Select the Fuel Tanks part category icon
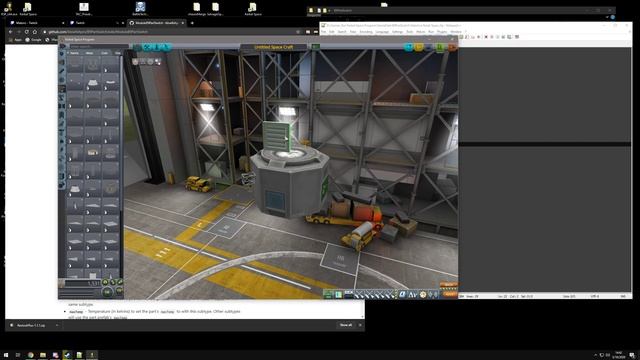The image size is (640, 360). coord(62,62)
